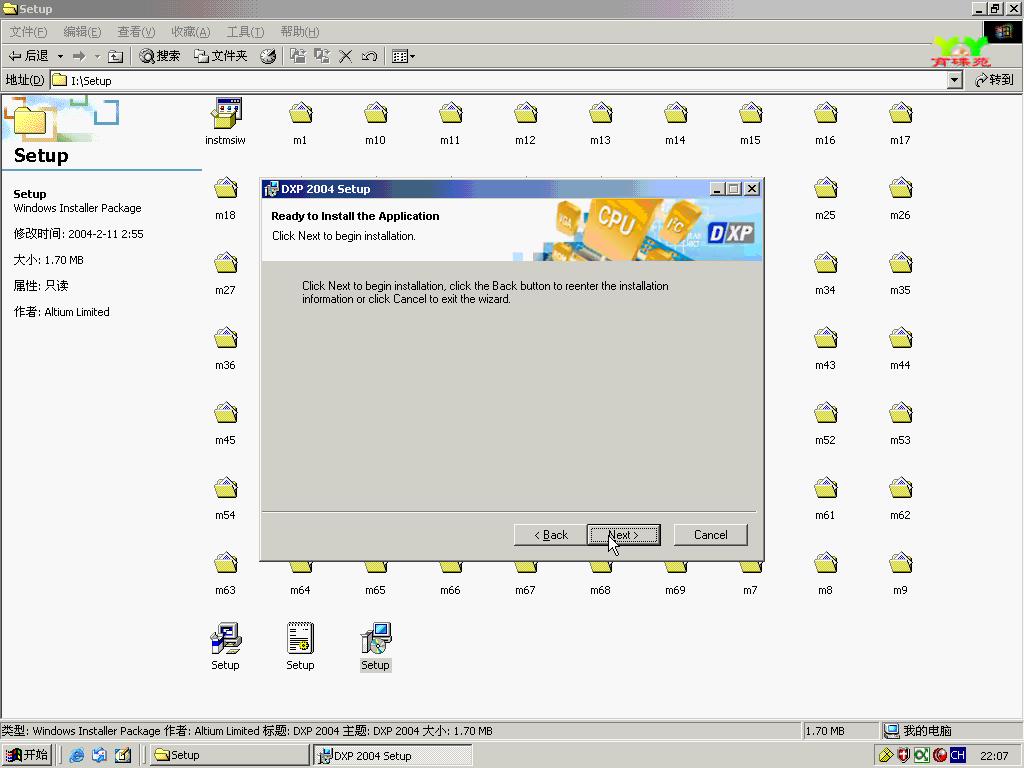Open the history toolbar icon
Screen dimensions: 1024x768
[268, 56]
